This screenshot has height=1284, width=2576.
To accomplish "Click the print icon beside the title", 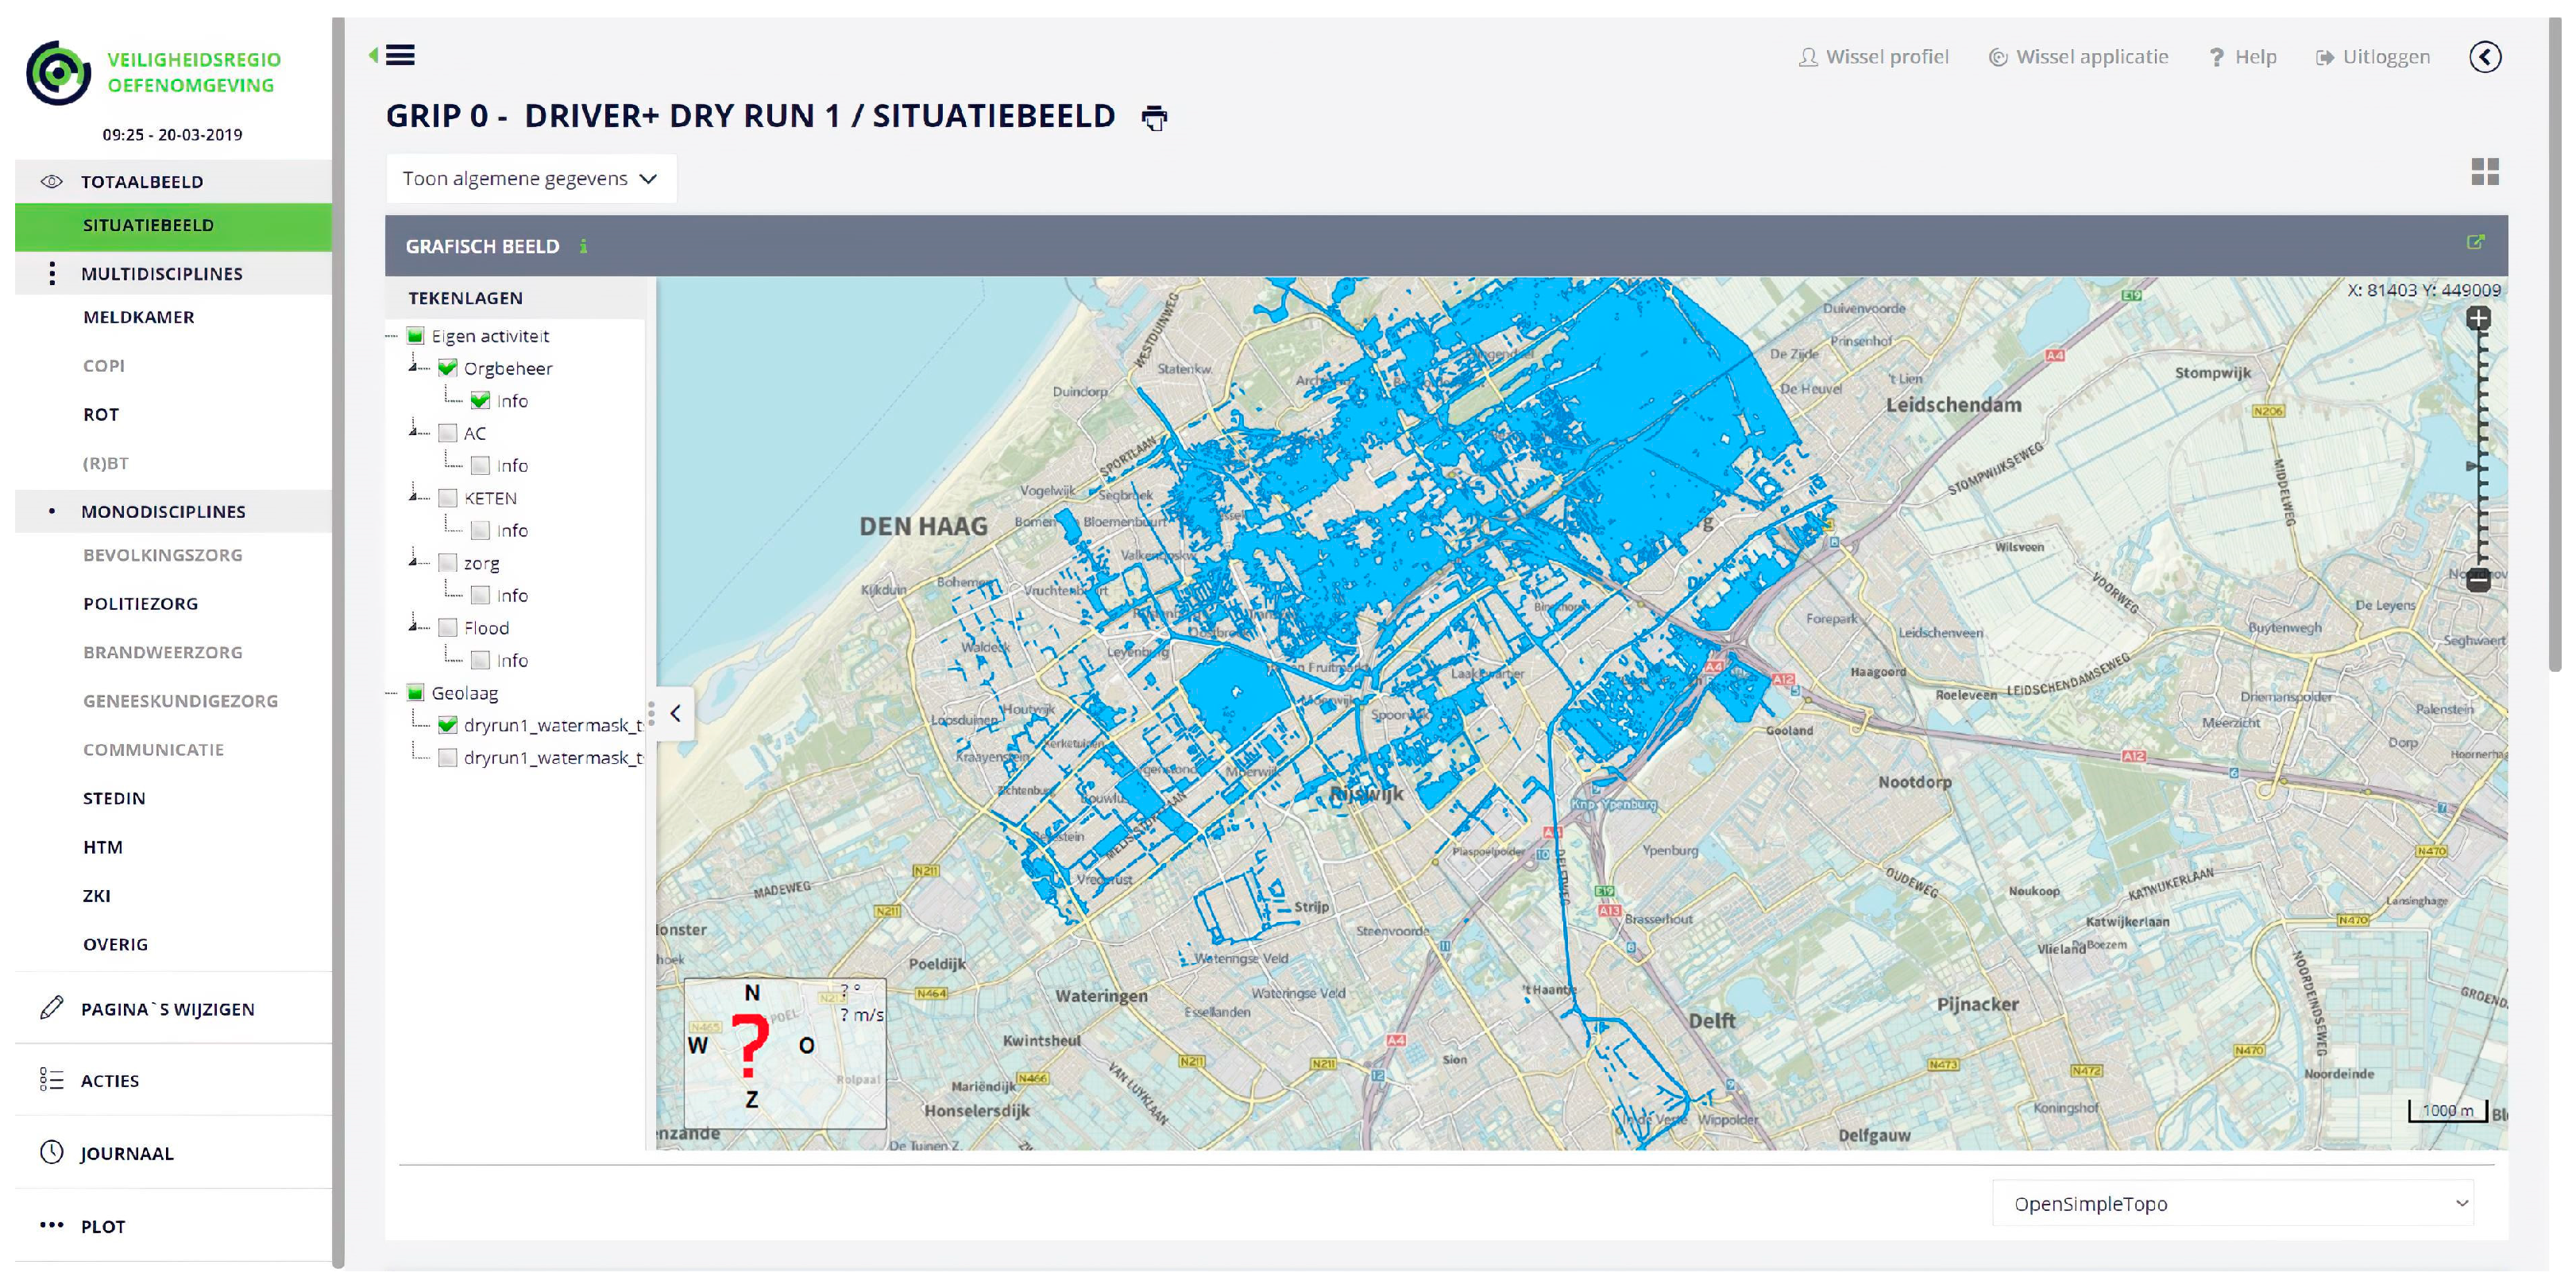I will coord(1154,118).
